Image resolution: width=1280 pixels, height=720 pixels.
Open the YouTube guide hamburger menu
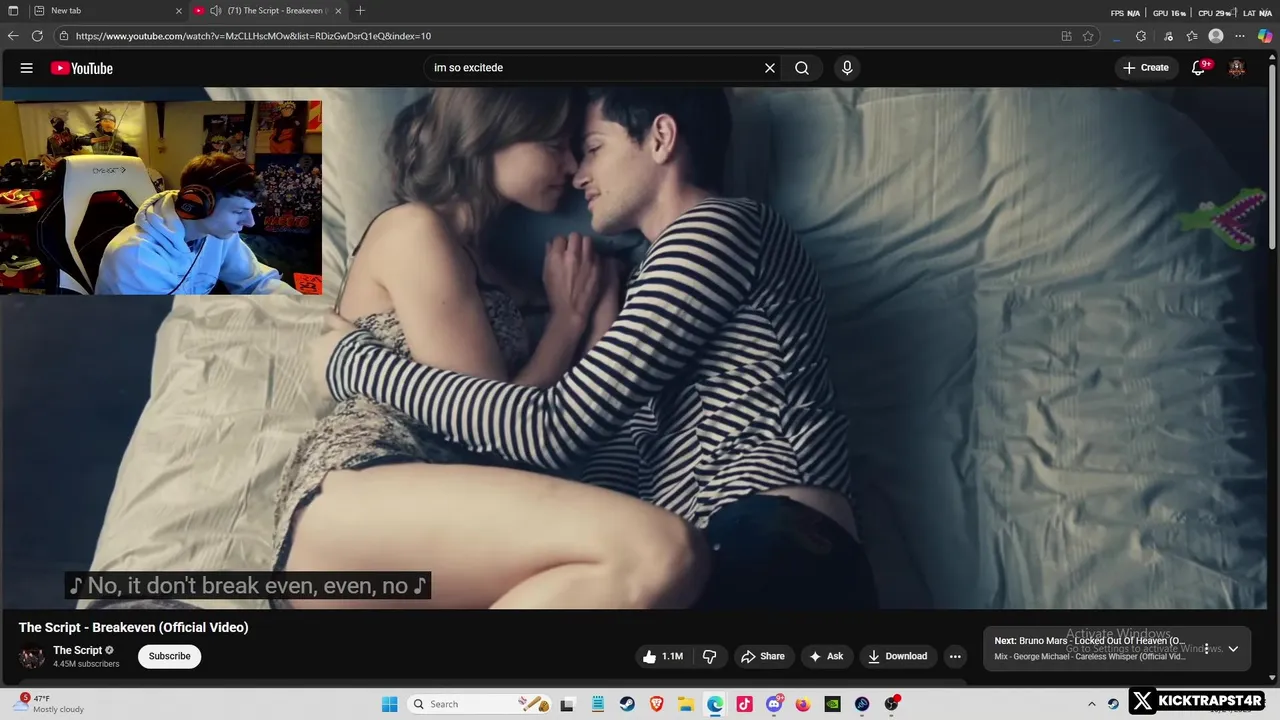pyautogui.click(x=27, y=68)
